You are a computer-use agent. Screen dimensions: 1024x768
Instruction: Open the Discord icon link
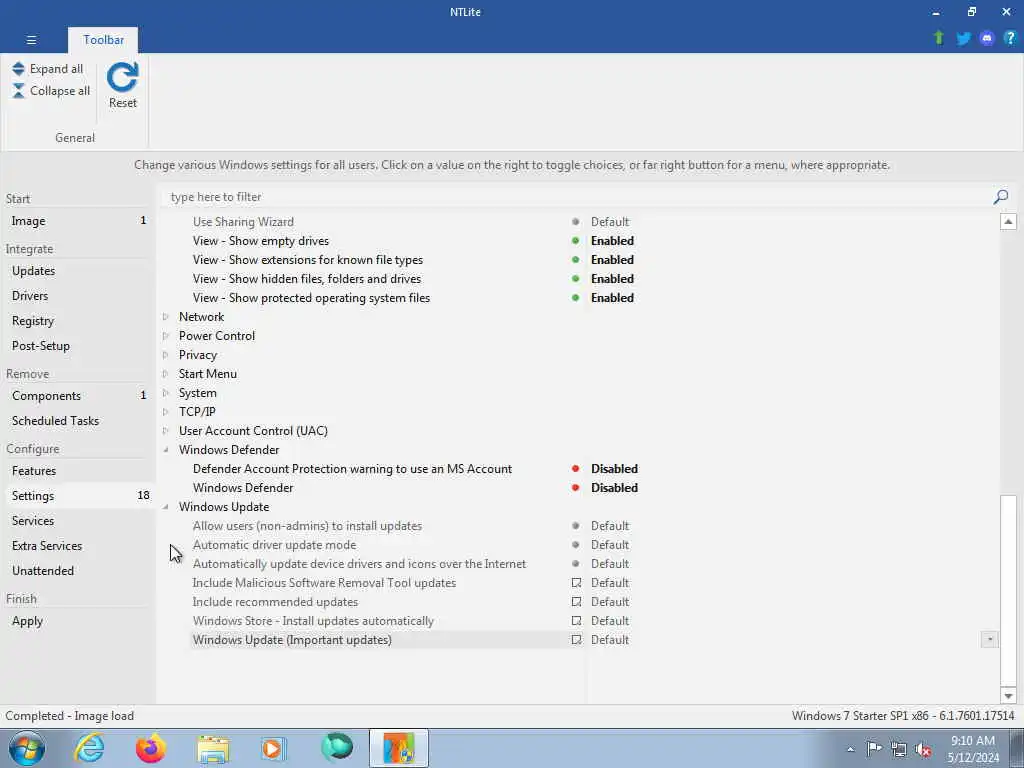tap(986, 39)
